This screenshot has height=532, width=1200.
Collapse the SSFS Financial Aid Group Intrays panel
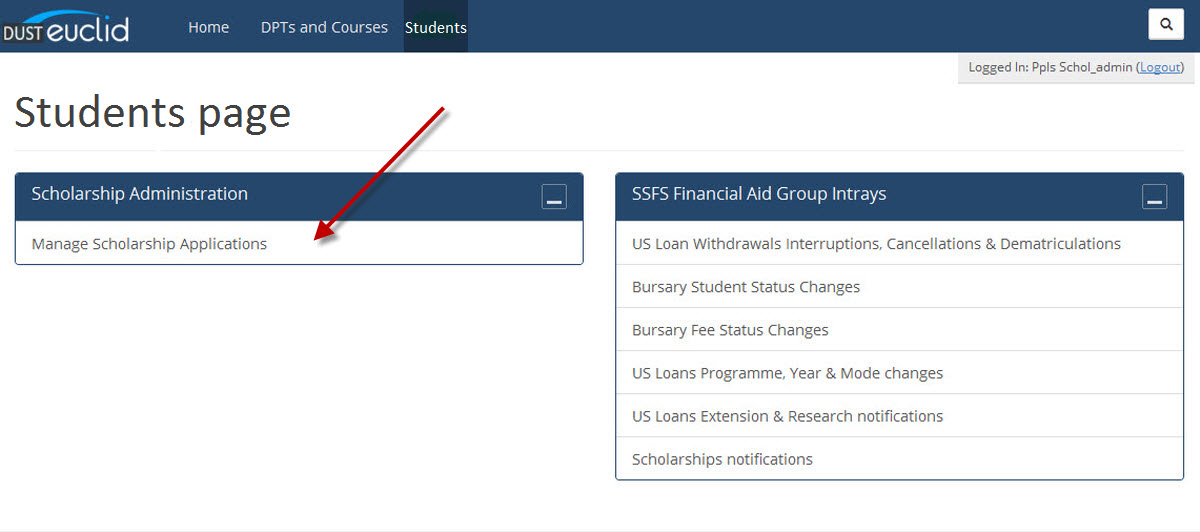point(1154,197)
